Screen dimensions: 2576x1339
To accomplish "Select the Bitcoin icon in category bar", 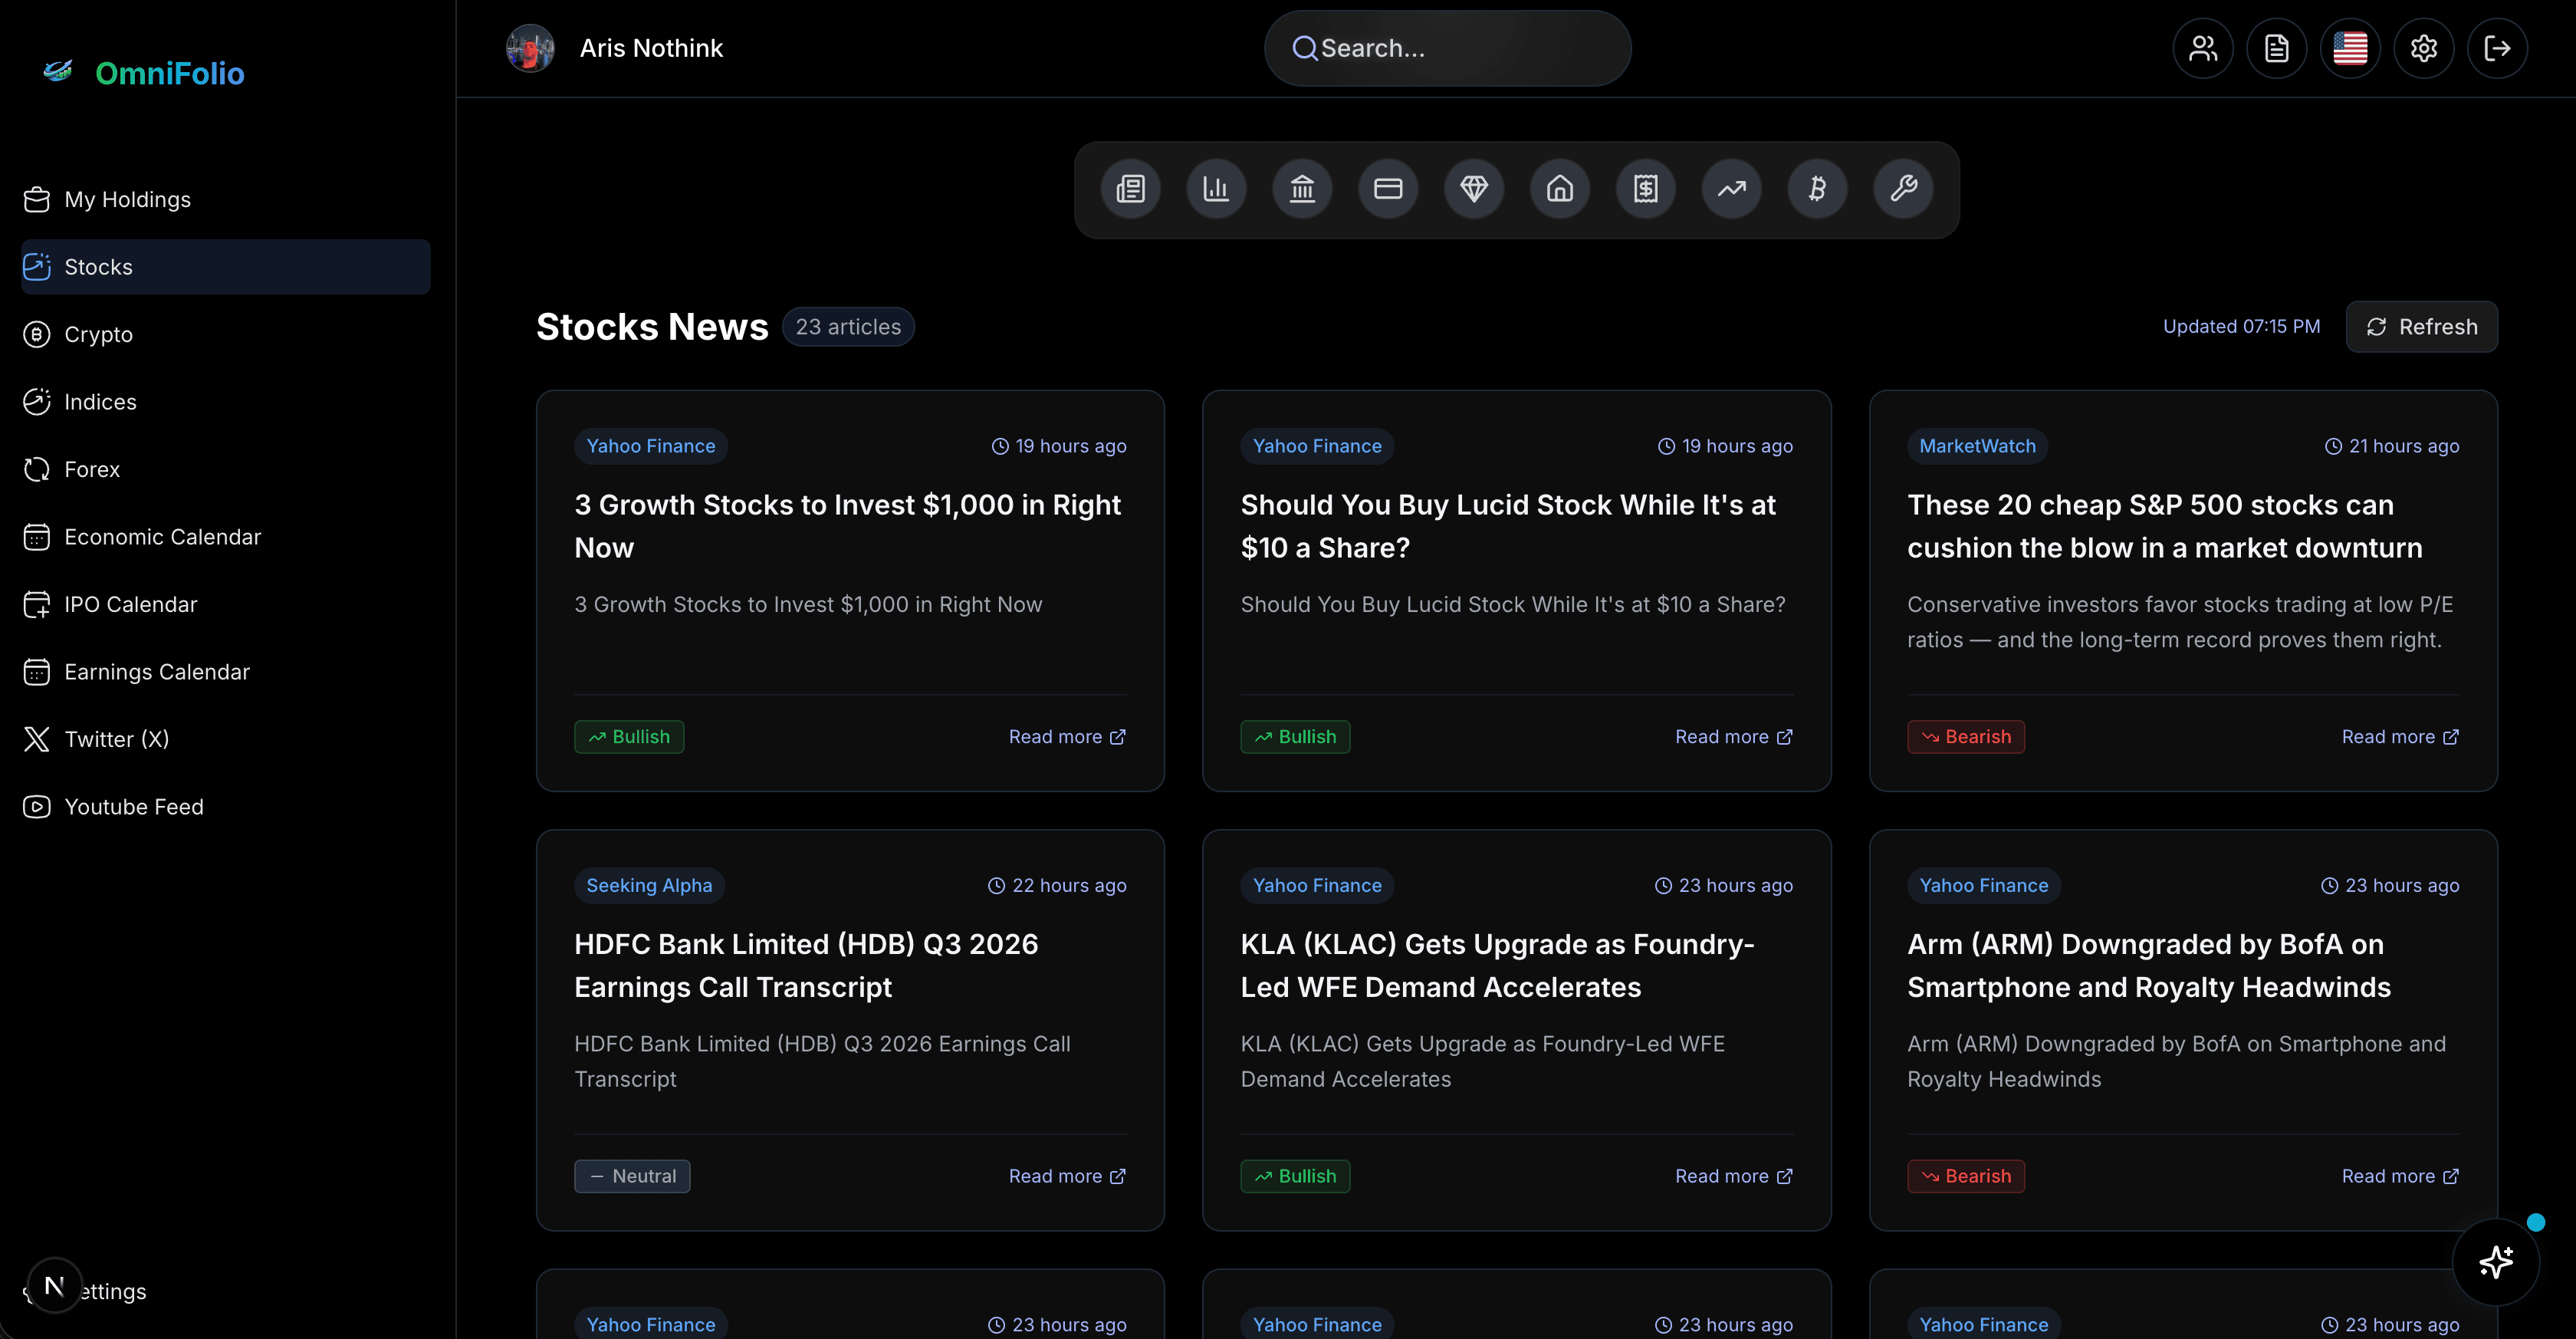I will 1817,188.
